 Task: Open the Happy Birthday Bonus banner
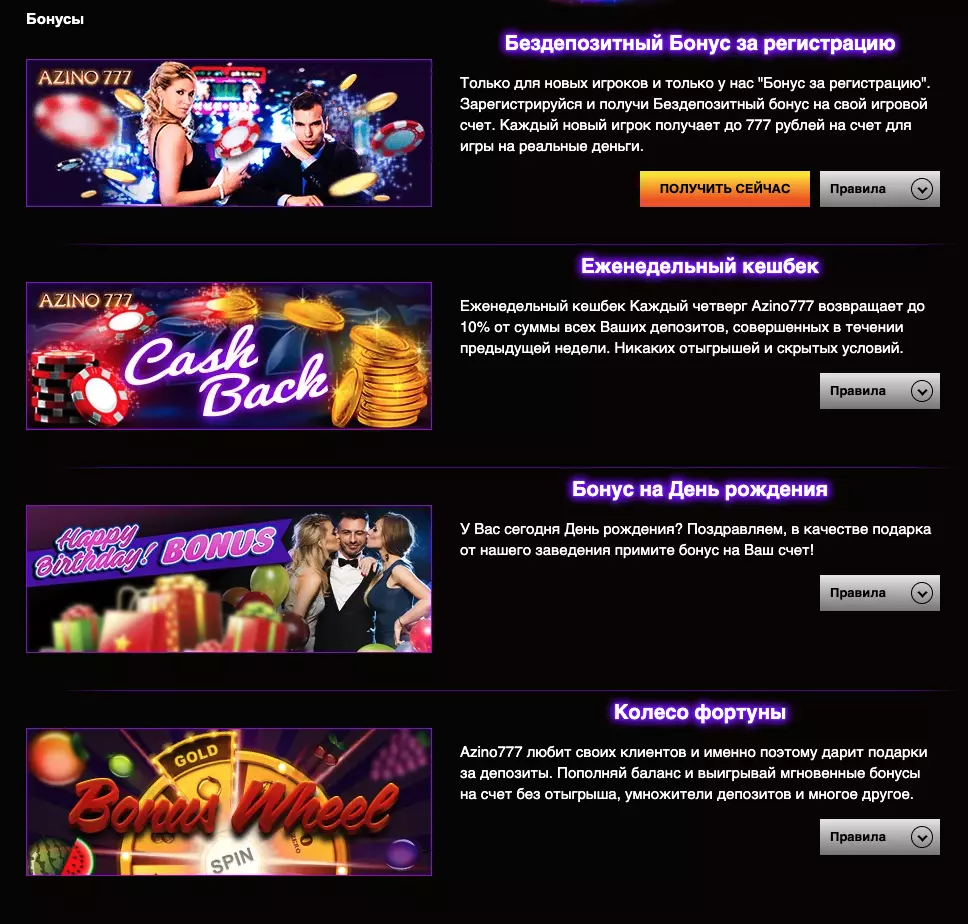click(229, 579)
